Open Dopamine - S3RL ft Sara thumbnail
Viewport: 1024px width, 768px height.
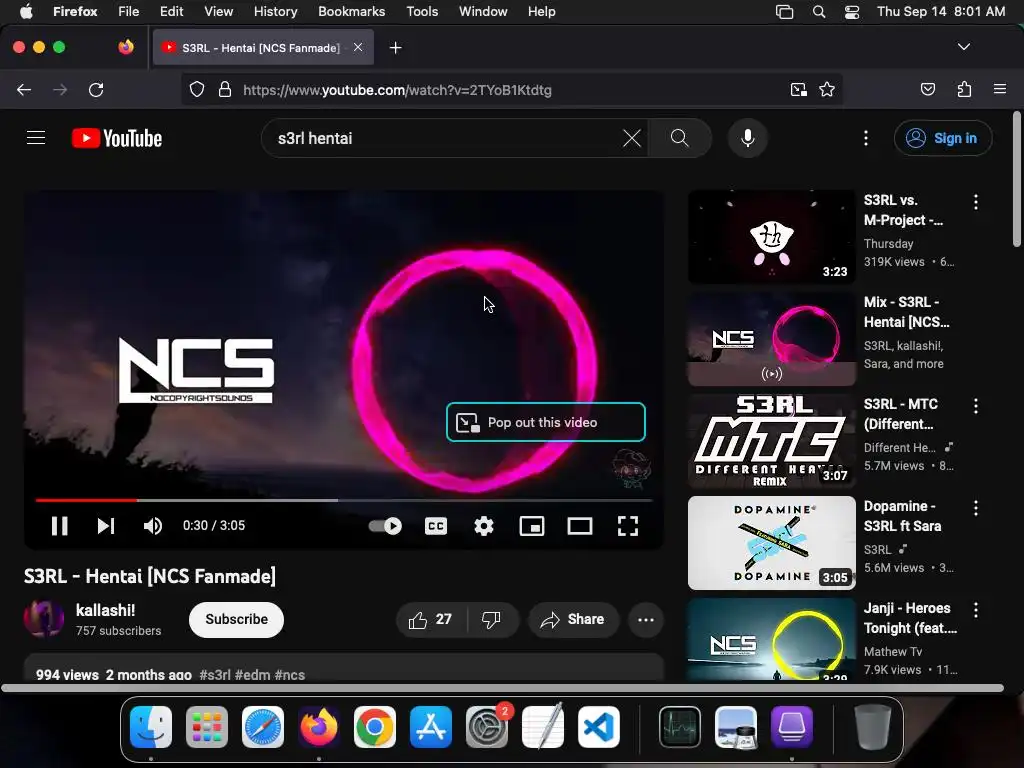(772, 543)
